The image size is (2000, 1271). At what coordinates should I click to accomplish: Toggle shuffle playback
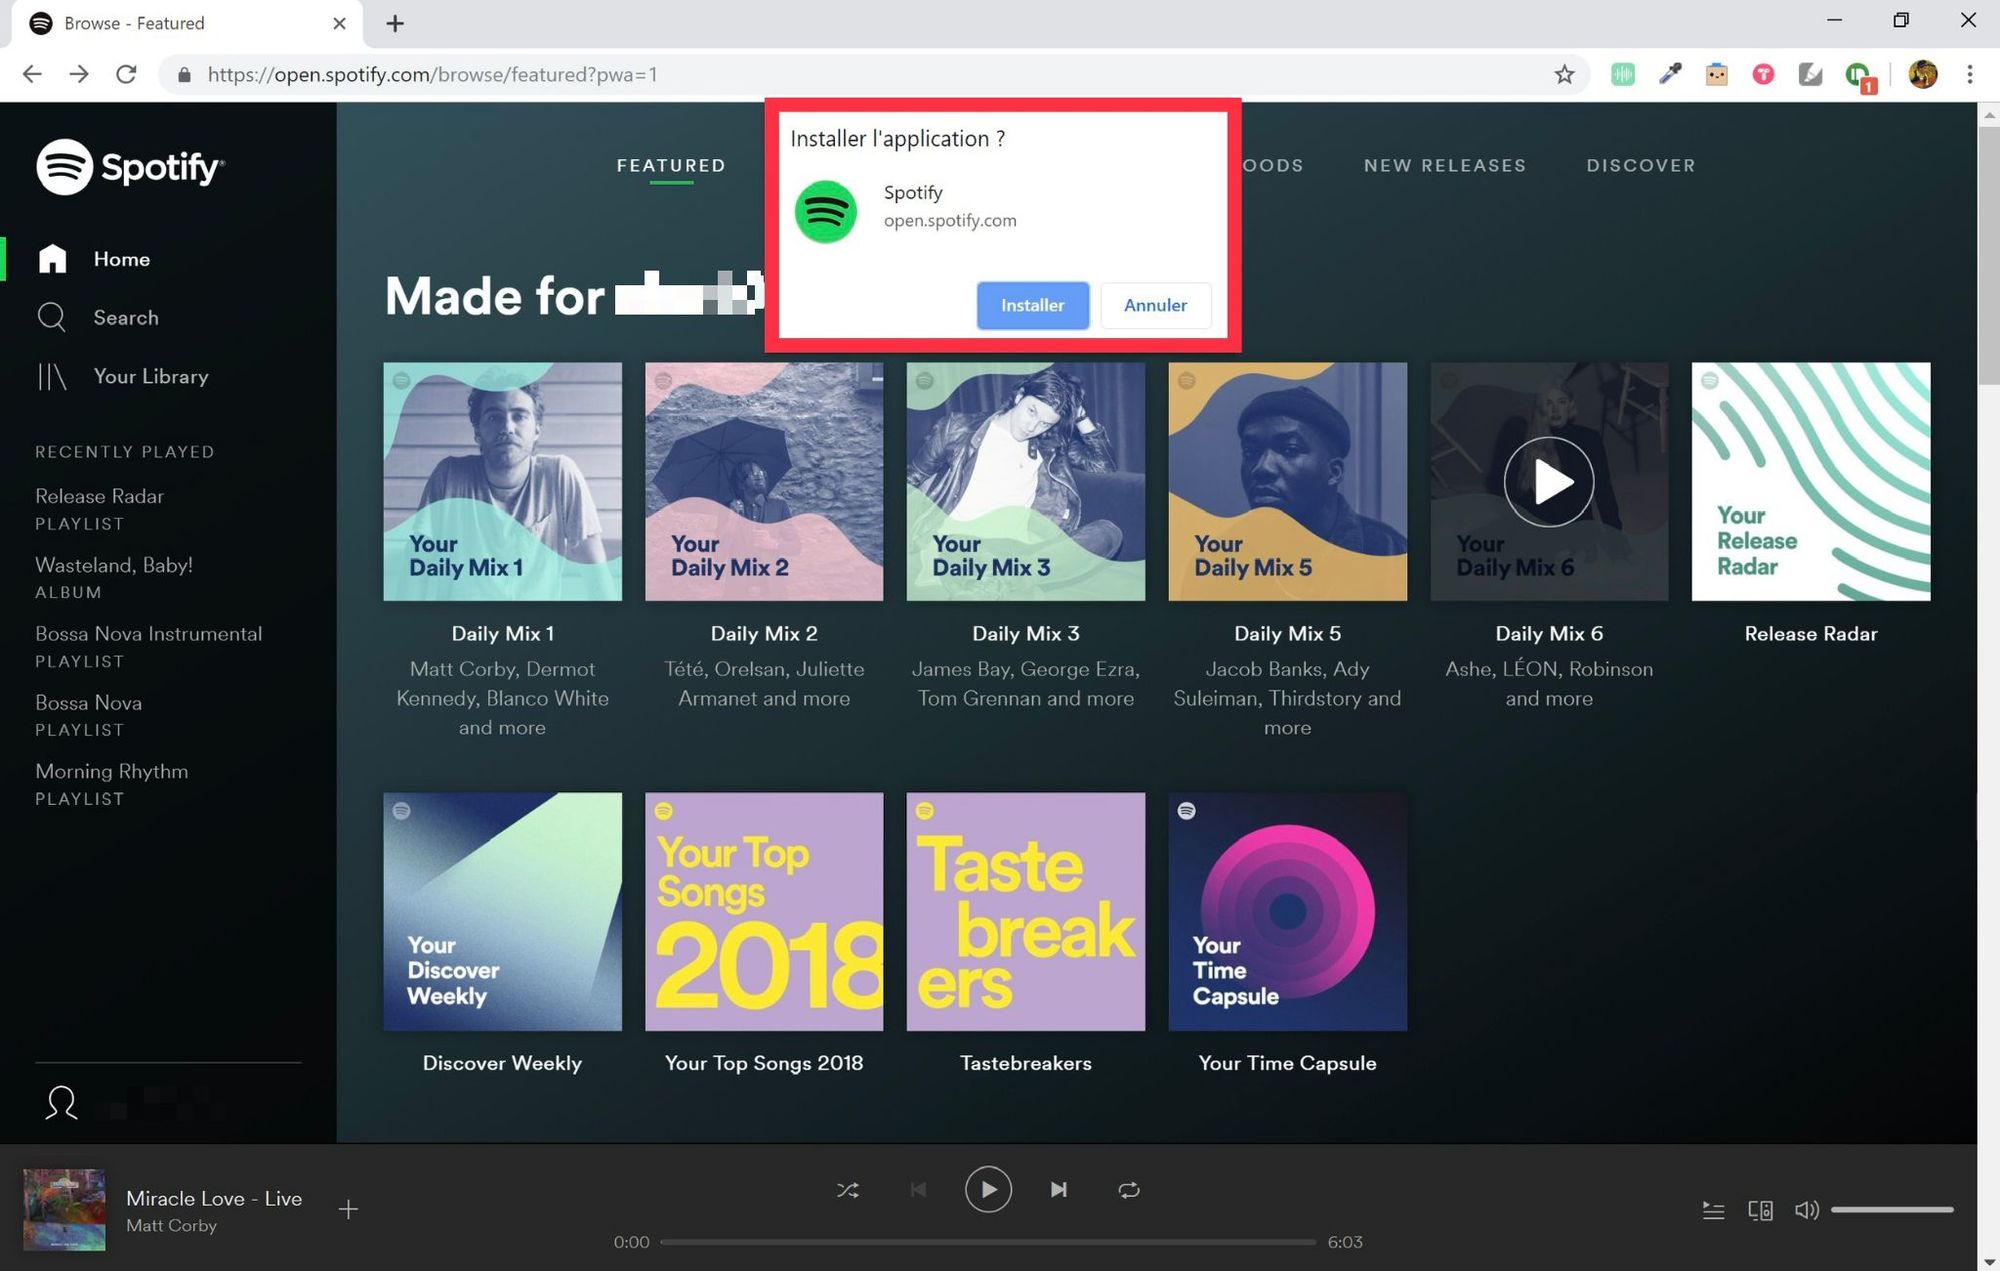click(x=847, y=1190)
